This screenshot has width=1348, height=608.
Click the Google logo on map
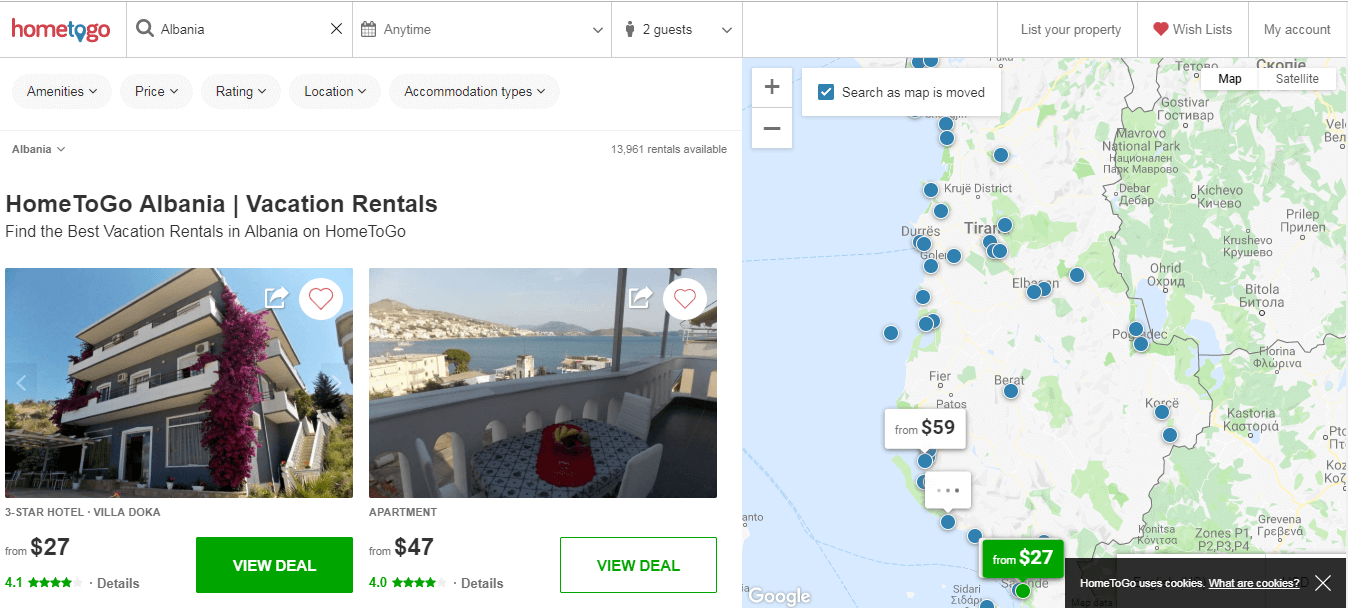point(779,596)
